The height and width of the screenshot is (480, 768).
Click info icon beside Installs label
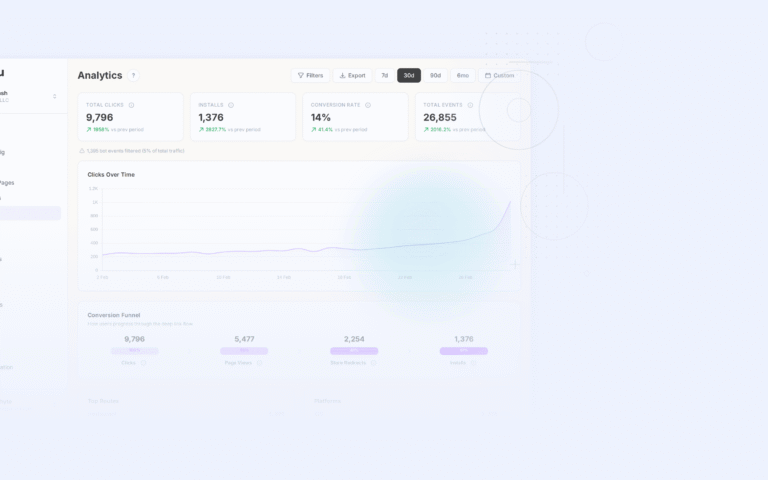coord(231,105)
